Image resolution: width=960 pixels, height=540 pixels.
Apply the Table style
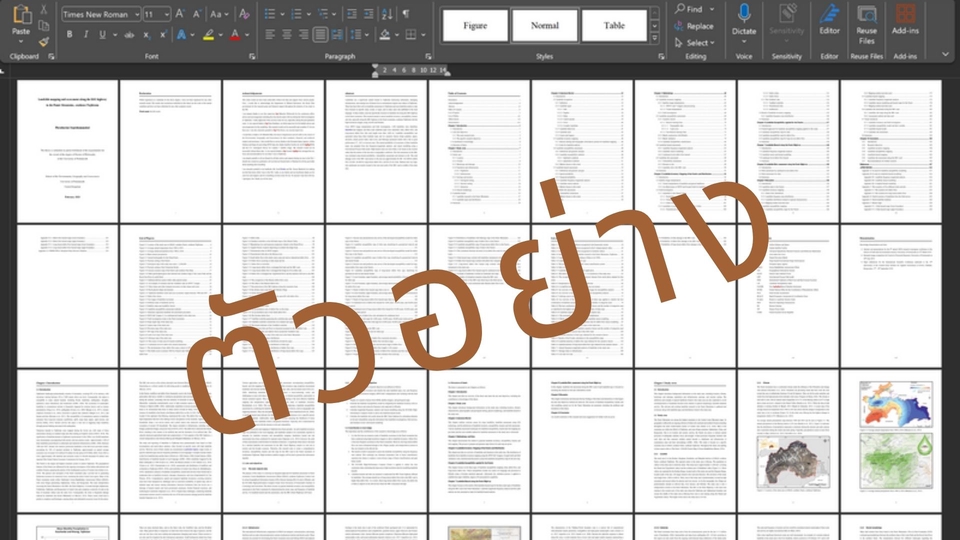click(x=614, y=26)
